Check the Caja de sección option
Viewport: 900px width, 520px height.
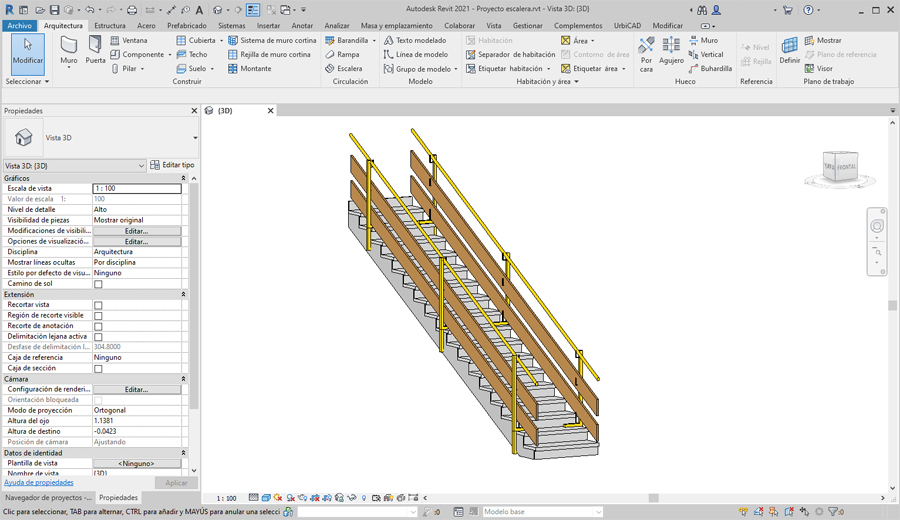coord(98,369)
